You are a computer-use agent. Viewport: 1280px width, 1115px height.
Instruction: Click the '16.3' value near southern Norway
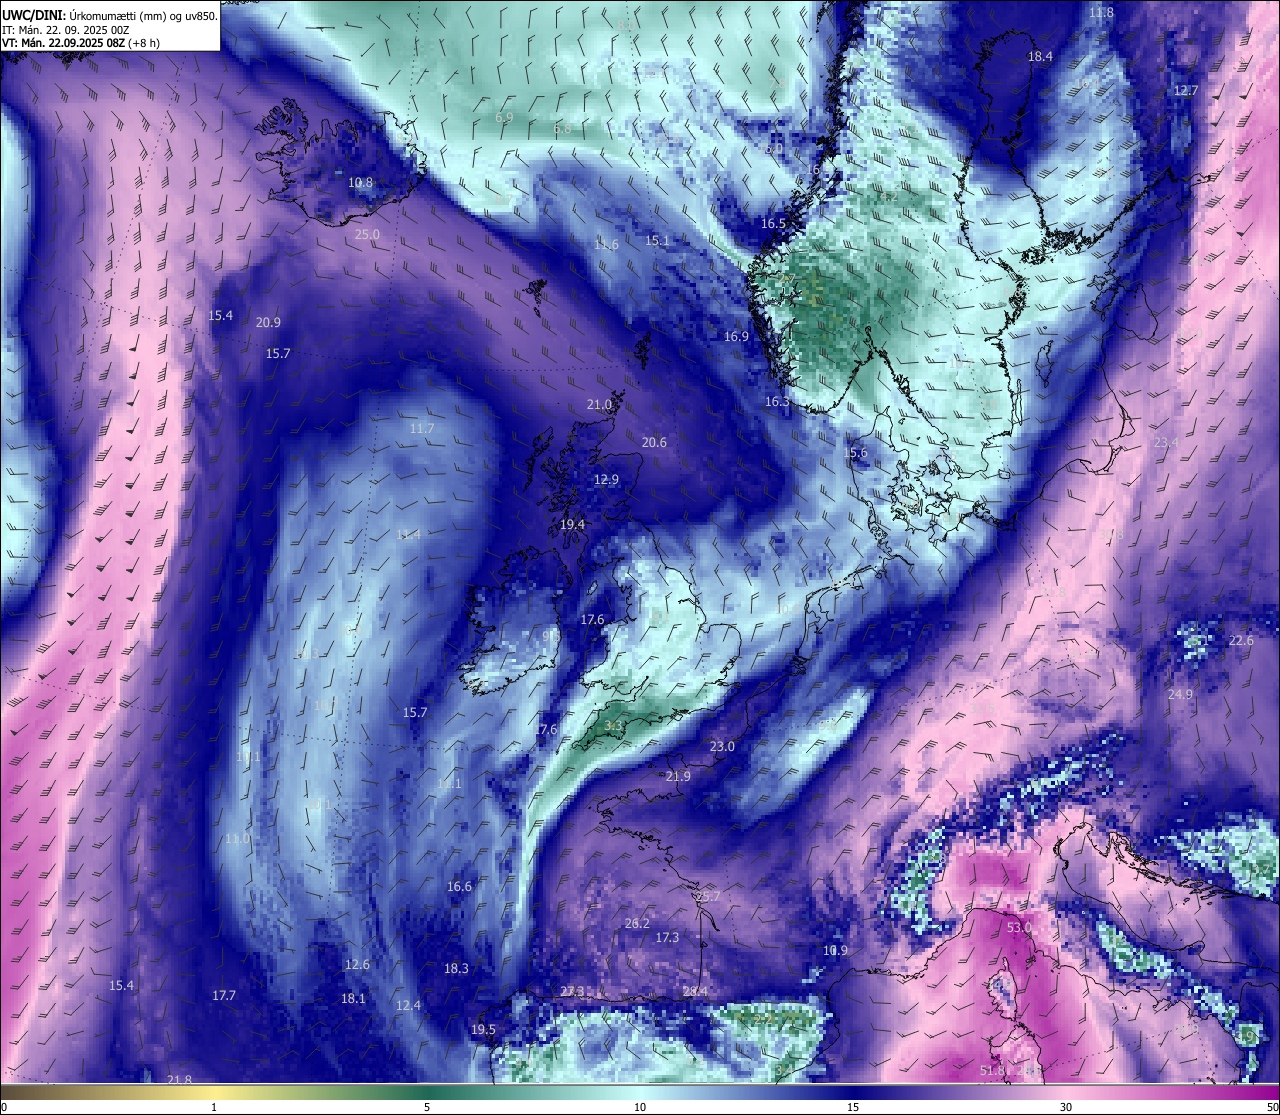coord(777,402)
